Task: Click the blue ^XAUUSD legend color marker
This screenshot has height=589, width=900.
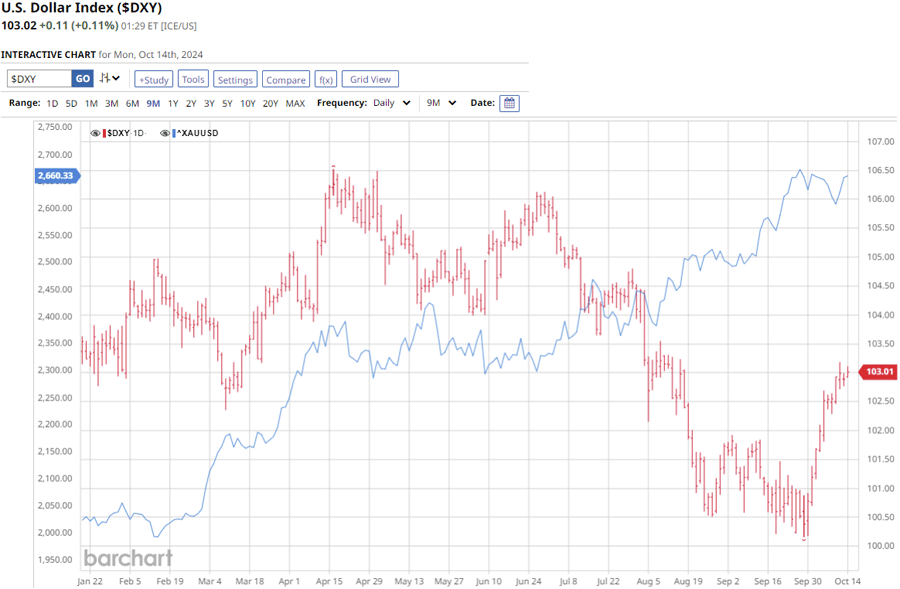Action: point(173,133)
